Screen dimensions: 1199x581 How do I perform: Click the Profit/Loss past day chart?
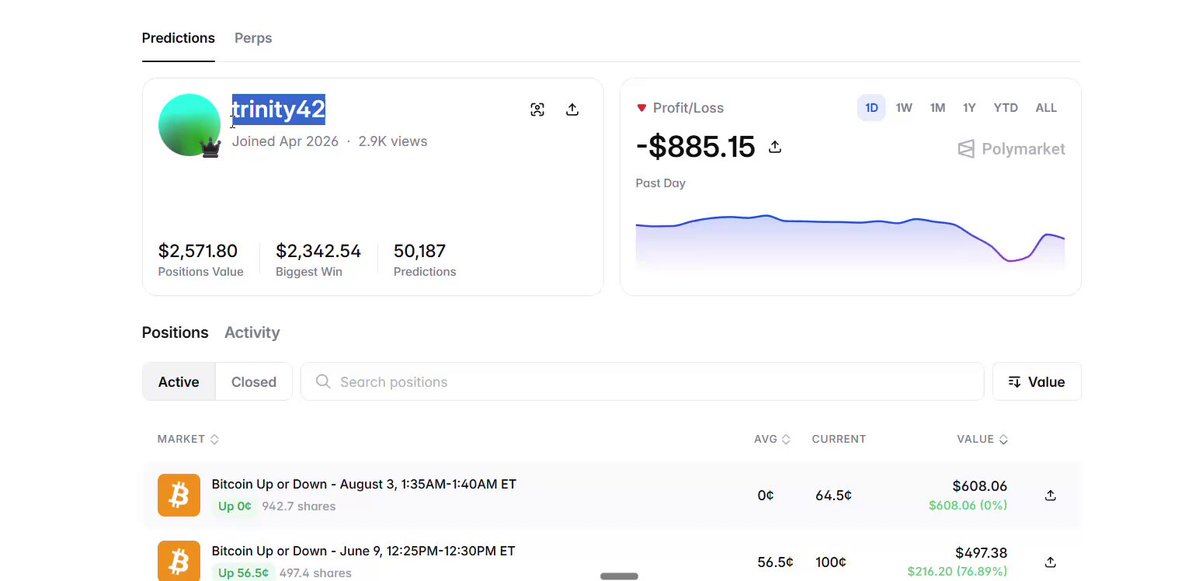[850, 241]
